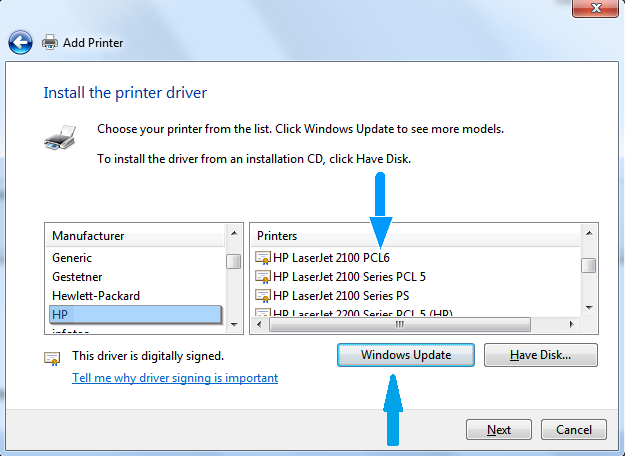The height and width of the screenshot is (456, 625).
Task: Click the Printers horizontal scrollbar thumb
Action: (400, 324)
